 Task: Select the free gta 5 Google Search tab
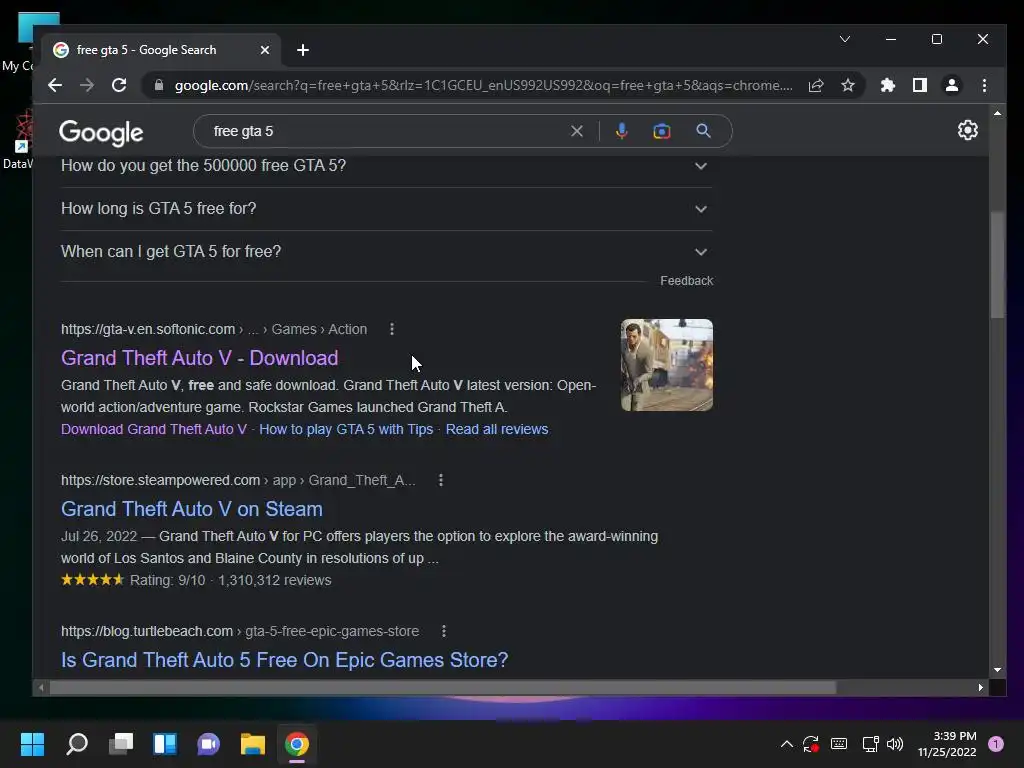162,50
